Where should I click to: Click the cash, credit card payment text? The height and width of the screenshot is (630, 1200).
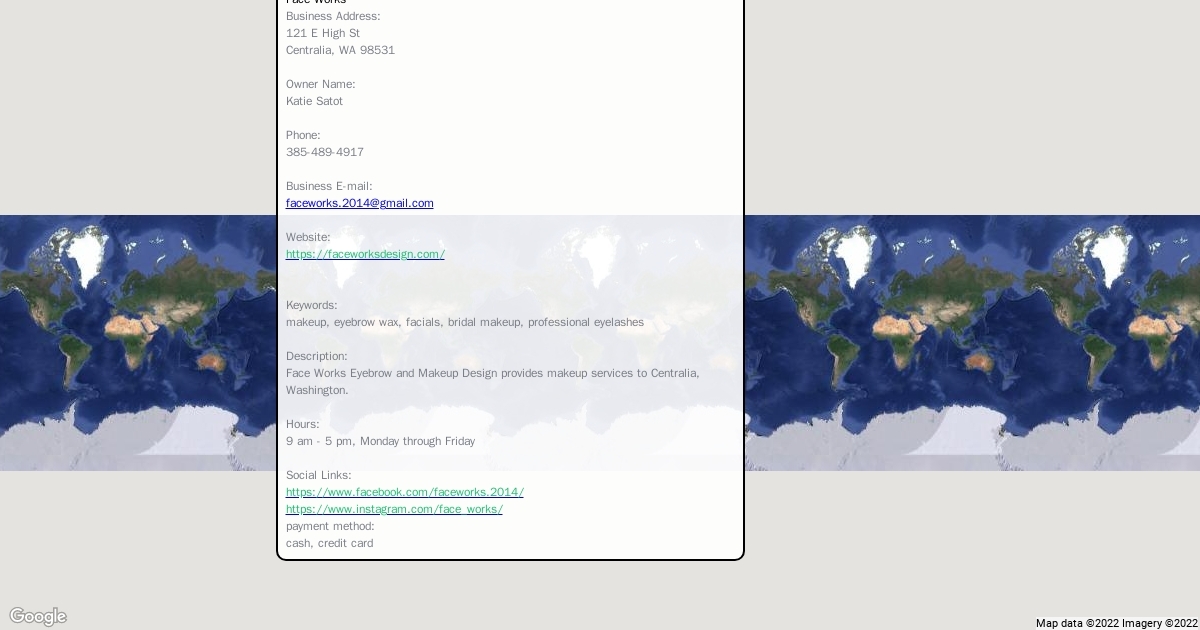[329, 543]
